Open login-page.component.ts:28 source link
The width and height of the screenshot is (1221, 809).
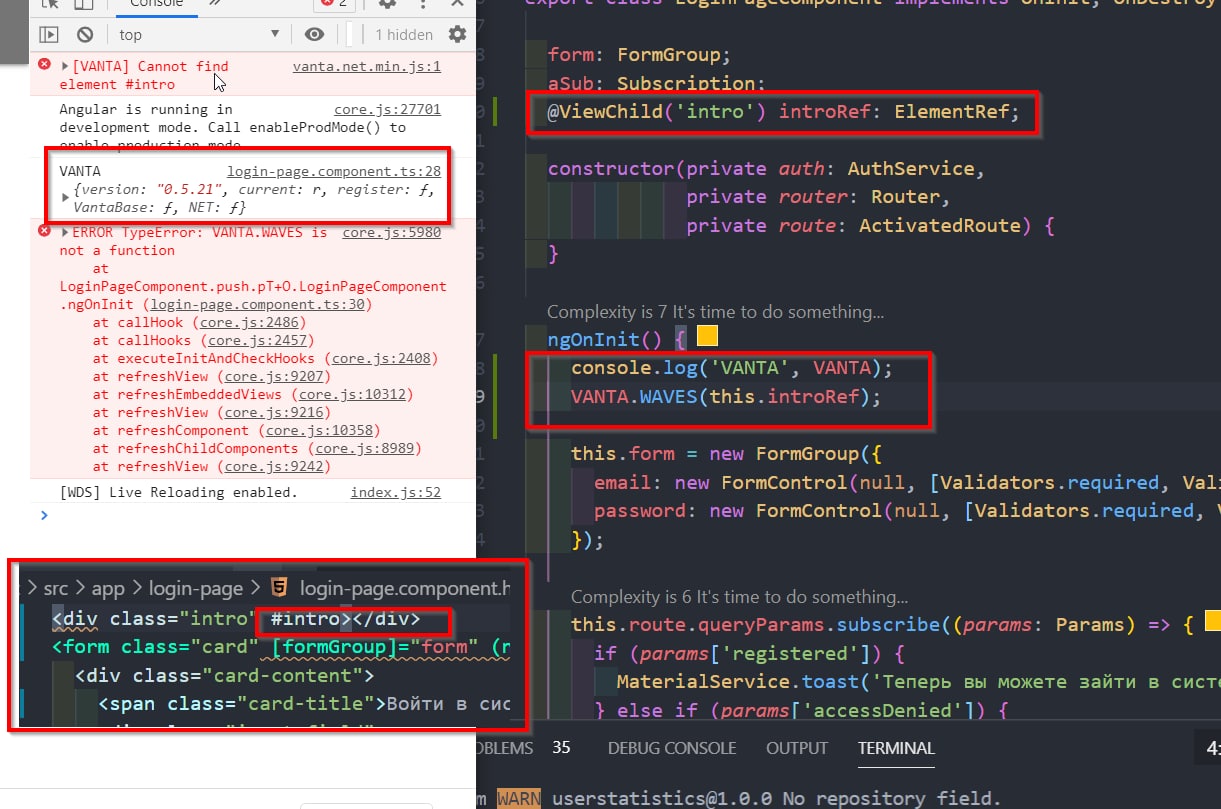coord(334,171)
